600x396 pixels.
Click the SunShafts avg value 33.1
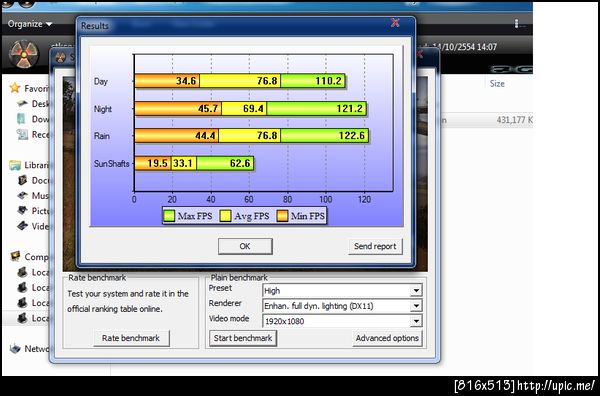(183, 163)
